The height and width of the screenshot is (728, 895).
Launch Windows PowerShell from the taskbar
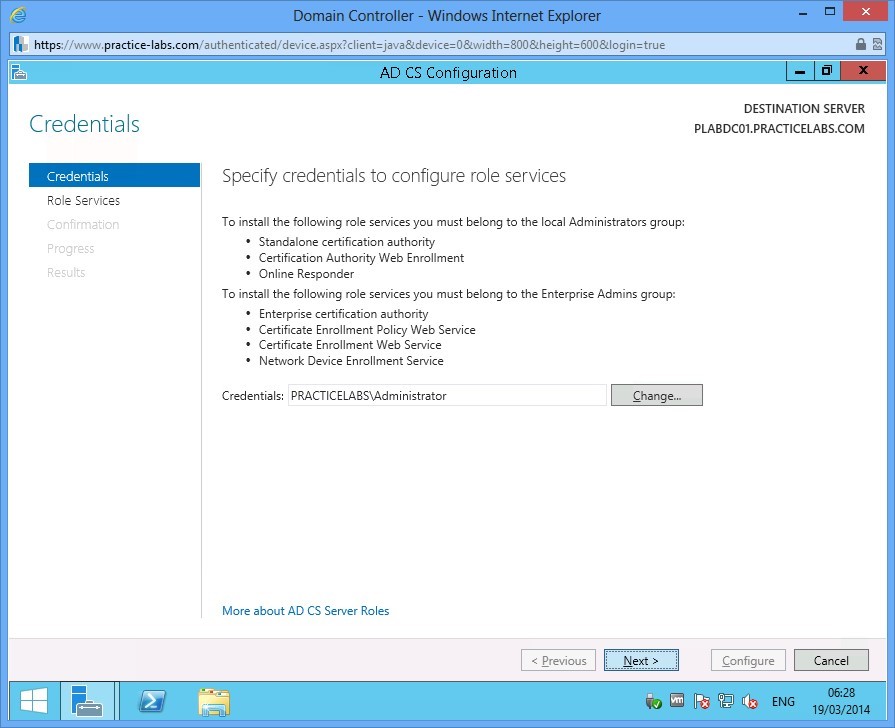152,701
